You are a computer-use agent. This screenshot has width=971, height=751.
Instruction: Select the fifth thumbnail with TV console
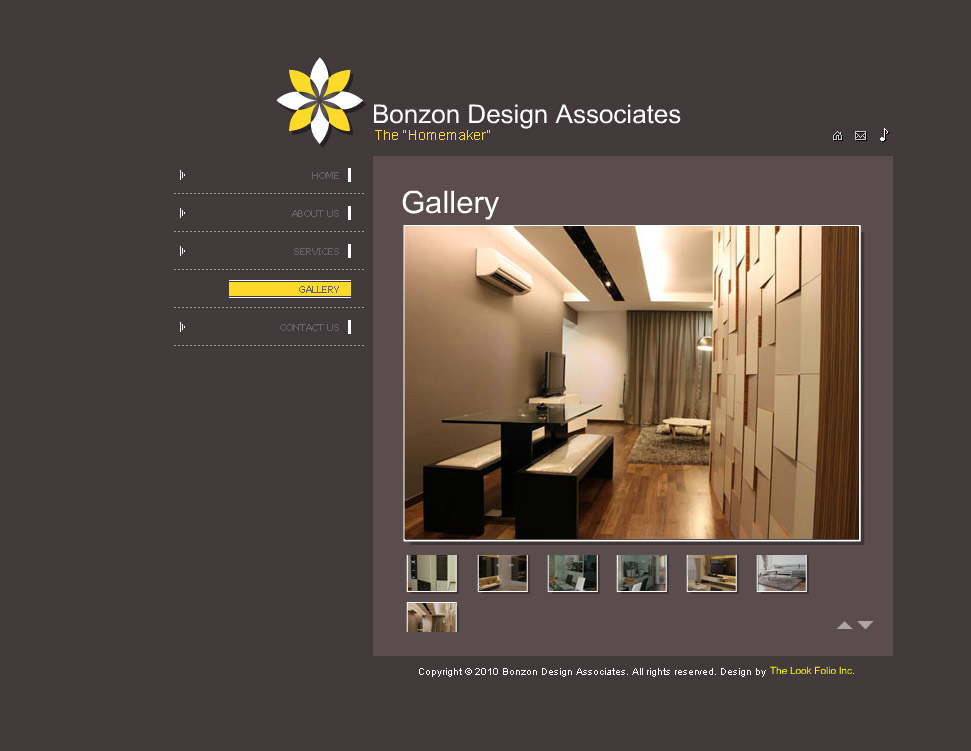point(712,573)
